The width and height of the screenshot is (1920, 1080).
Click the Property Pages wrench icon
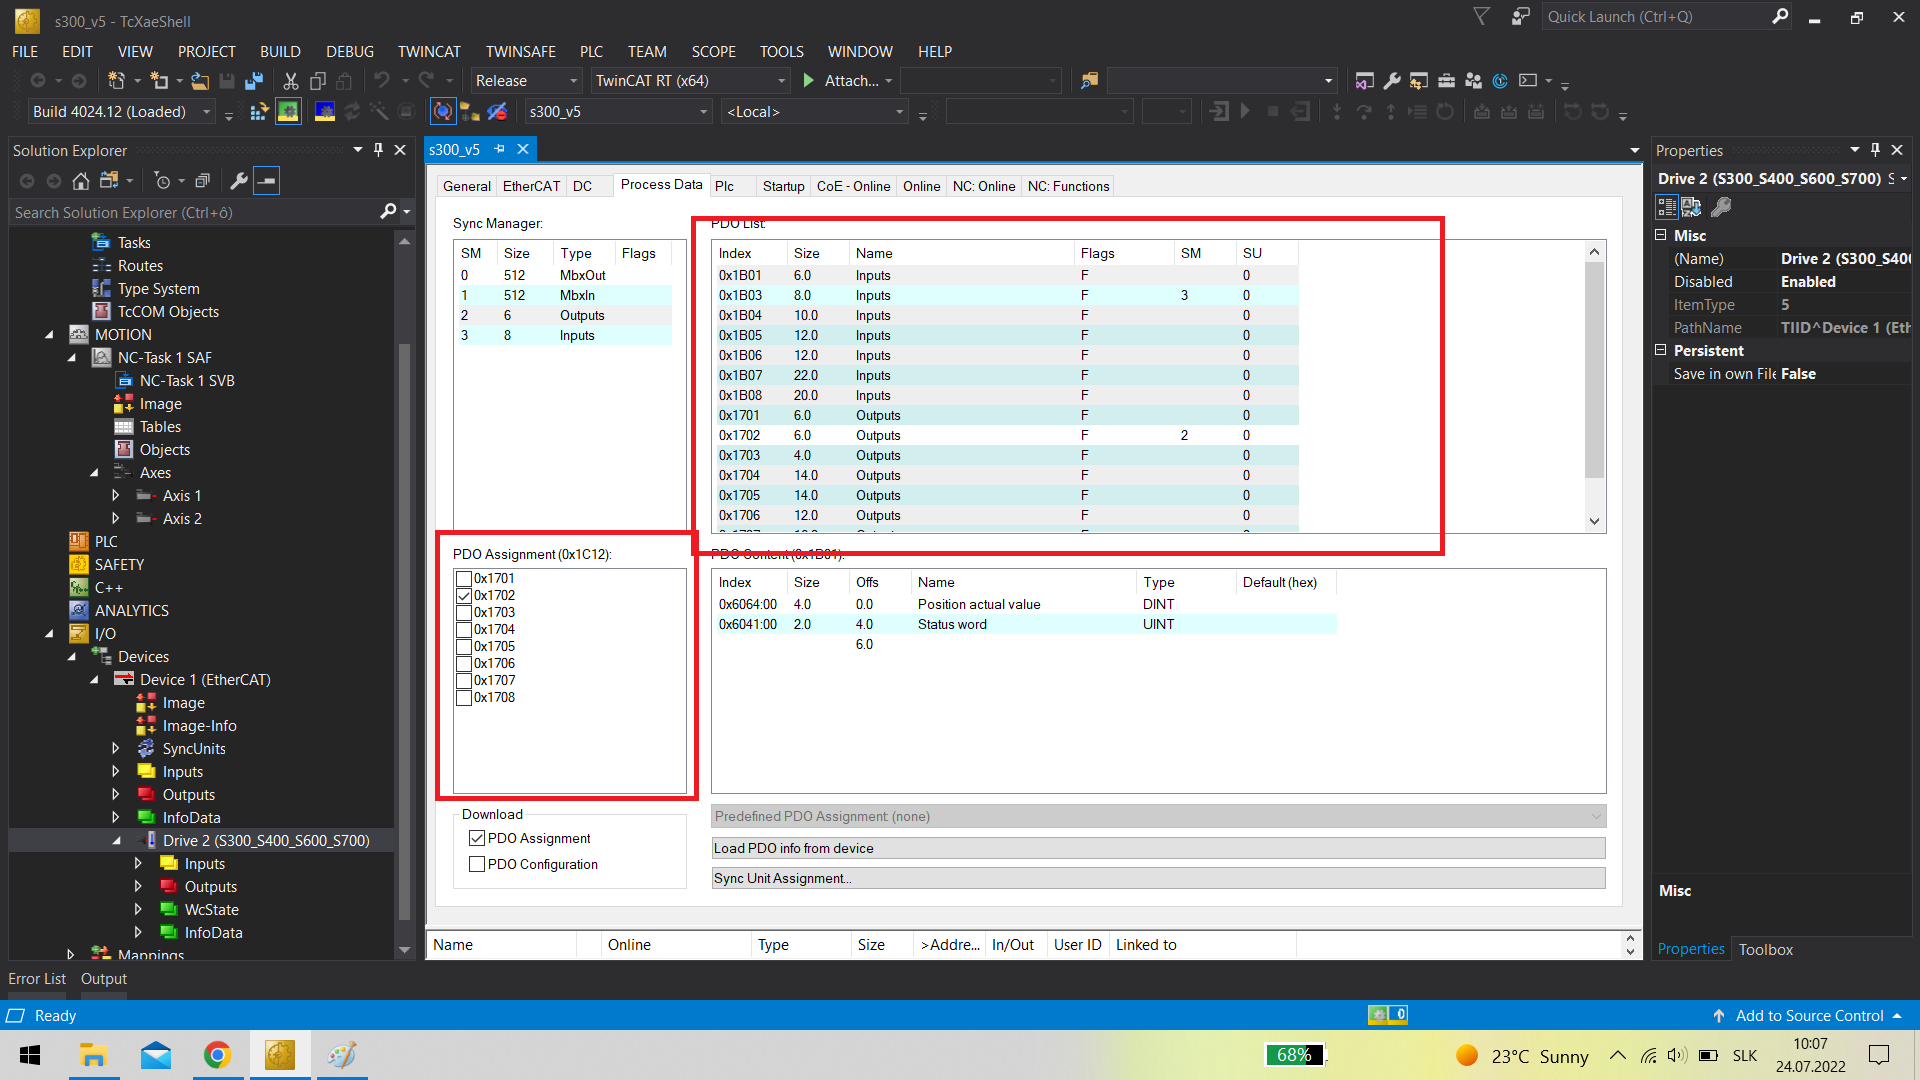1721,207
